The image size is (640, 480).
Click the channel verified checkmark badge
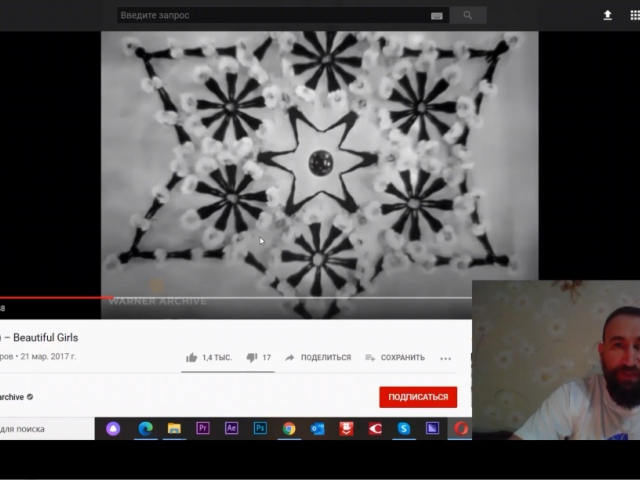pyautogui.click(x=30, y=397)
